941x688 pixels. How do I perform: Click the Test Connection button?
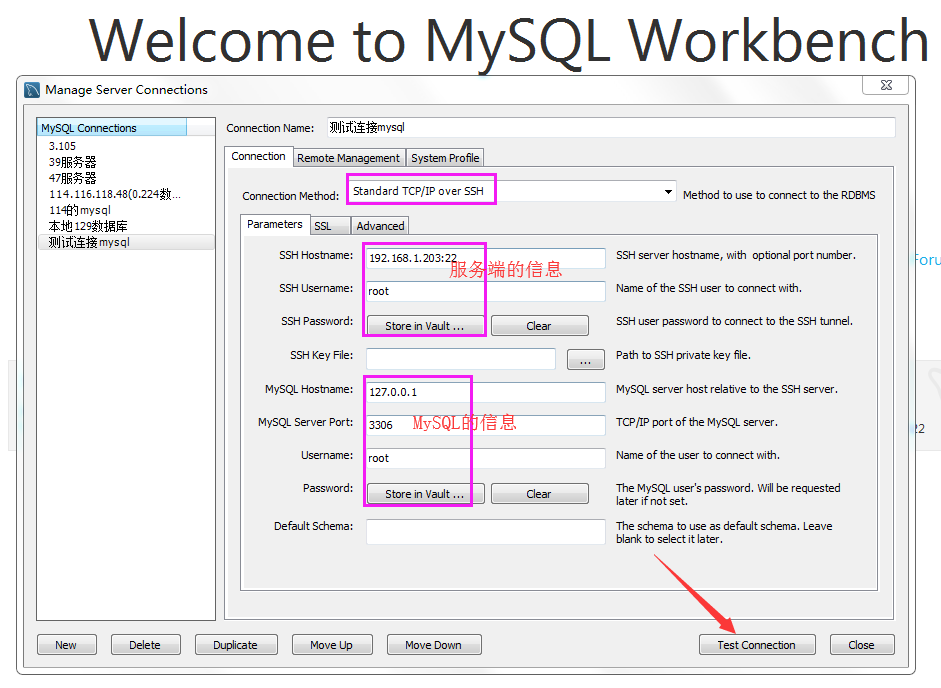(x=757, y=645)
